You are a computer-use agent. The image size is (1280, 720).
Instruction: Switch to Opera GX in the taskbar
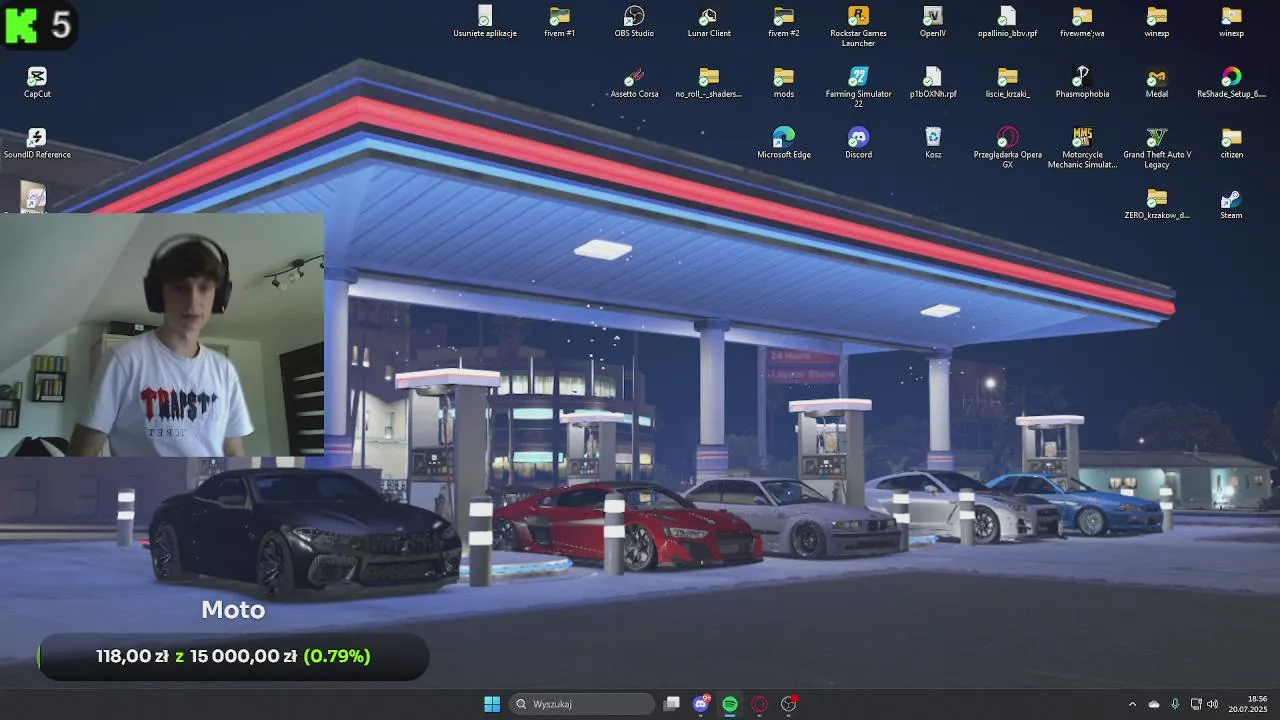[759, 704]
